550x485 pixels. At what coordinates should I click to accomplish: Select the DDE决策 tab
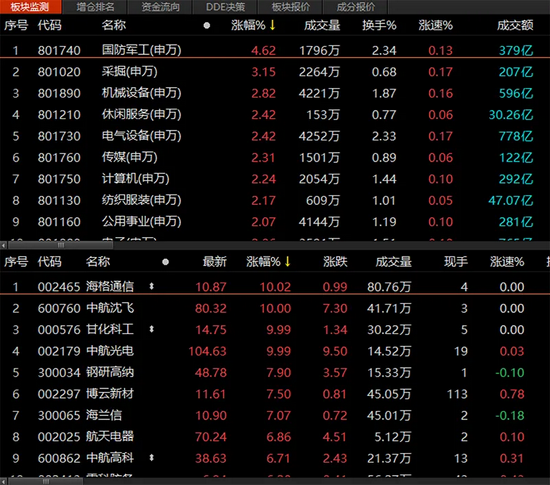point(225,7)
